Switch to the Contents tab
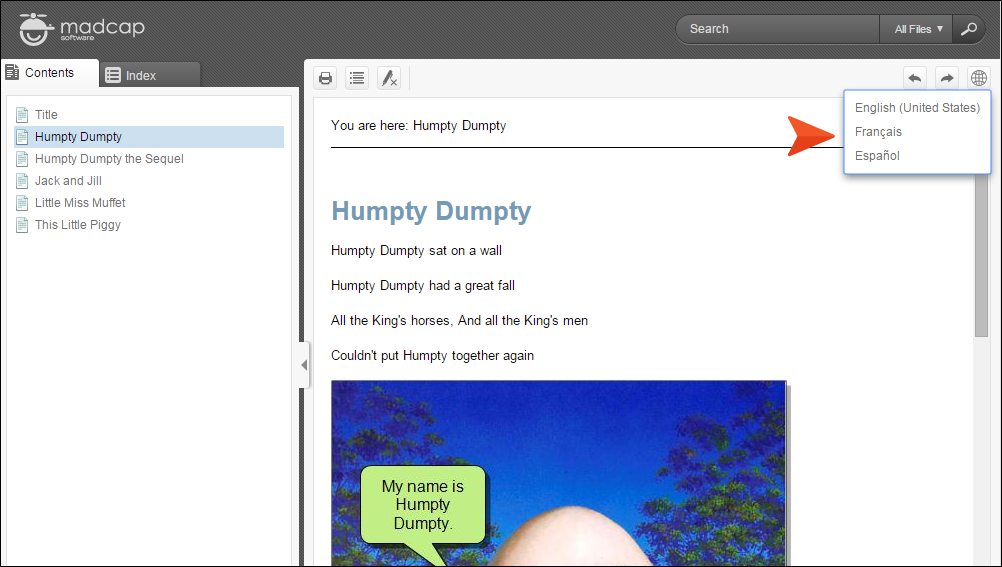This screenshot has width=1002, height=567. (50, 73)
